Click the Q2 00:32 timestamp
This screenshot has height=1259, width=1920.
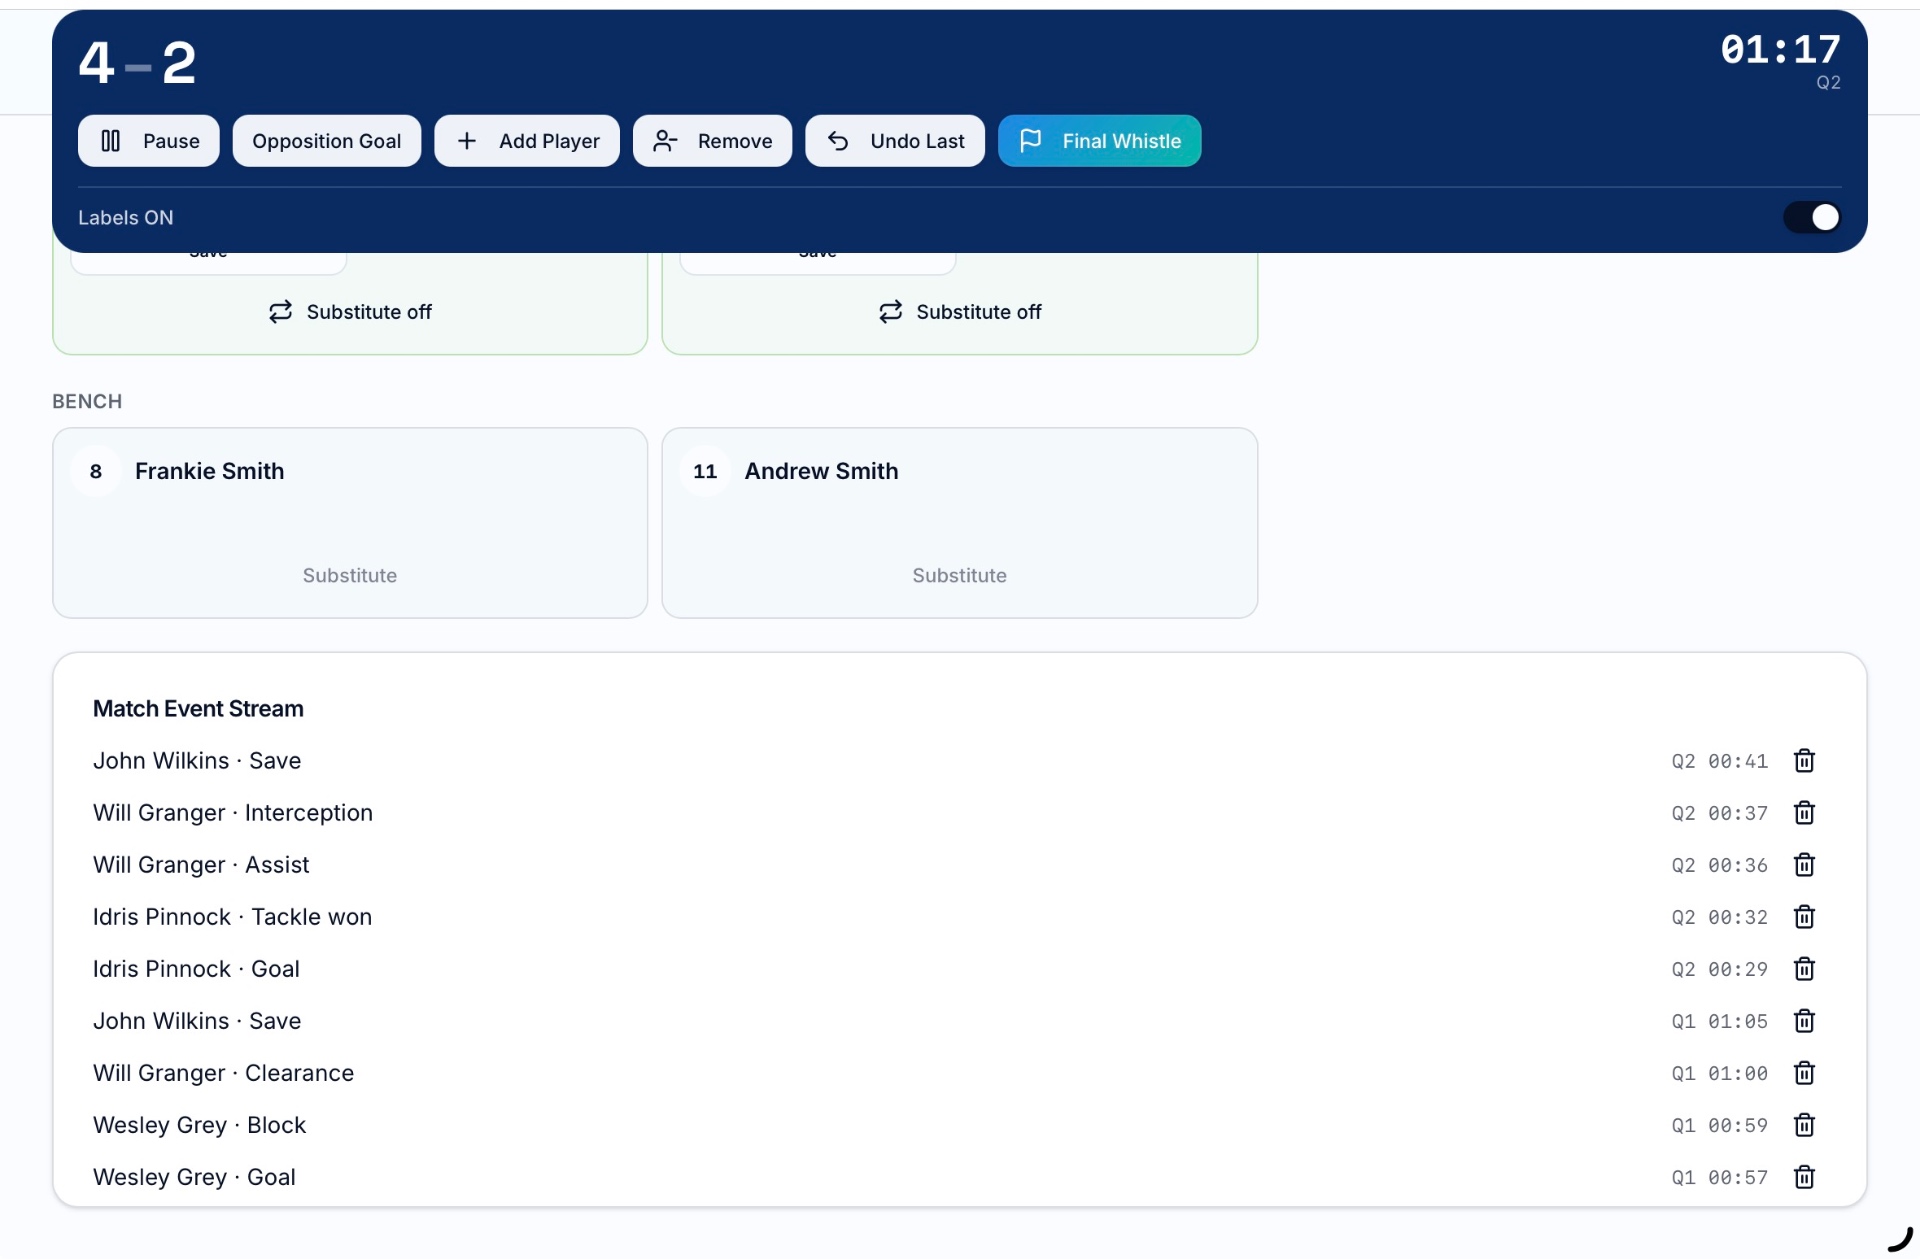[1719, 917]
